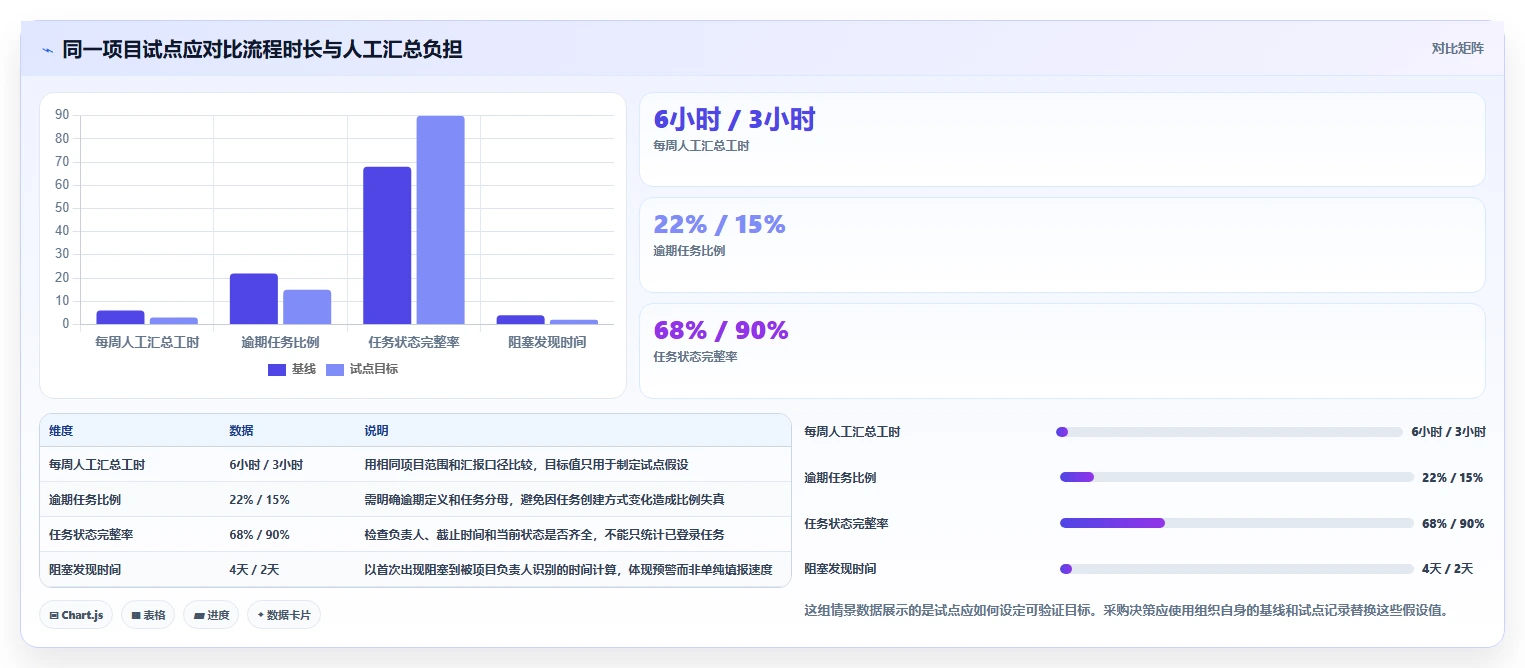Click the 逾期任务比例 基线 bar in chart

[254, 299]
